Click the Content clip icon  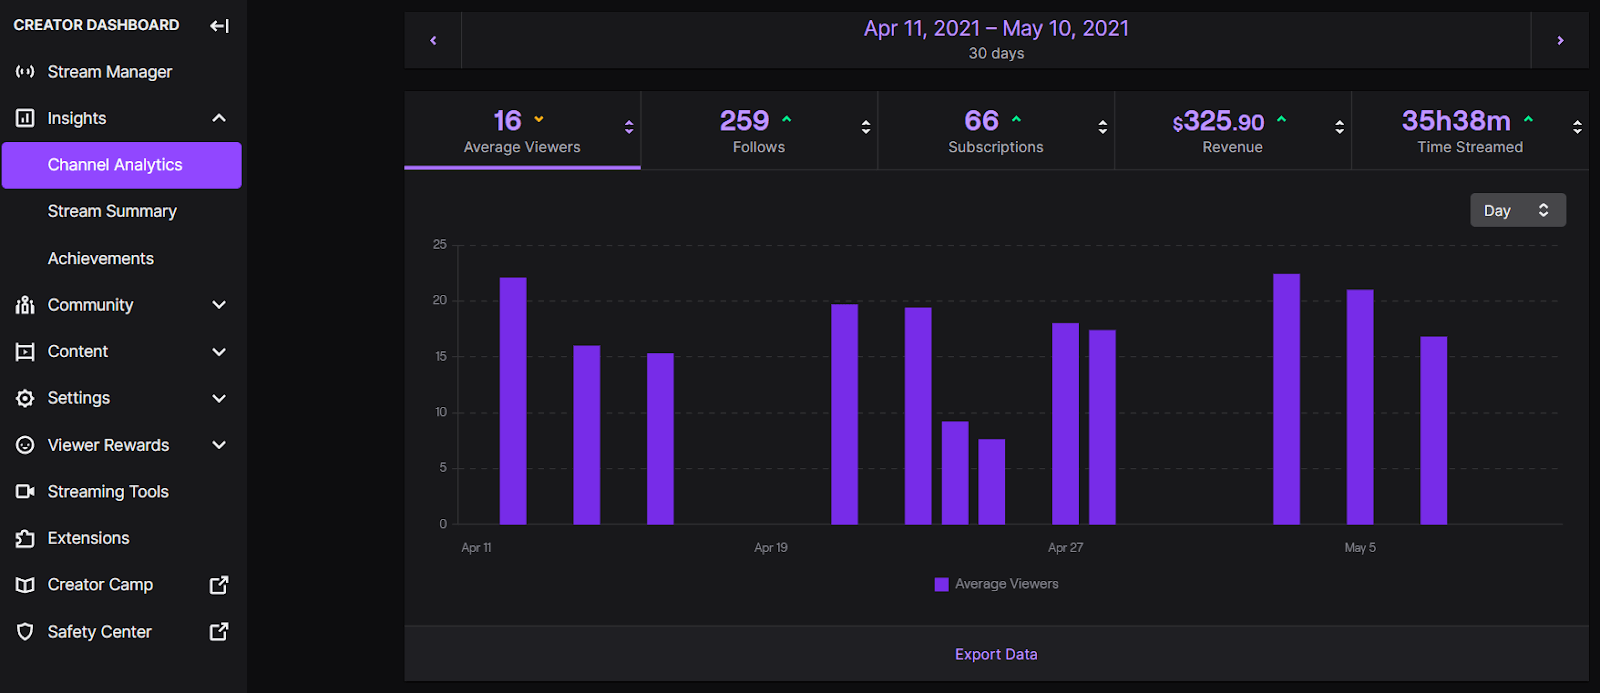[25, 352]
